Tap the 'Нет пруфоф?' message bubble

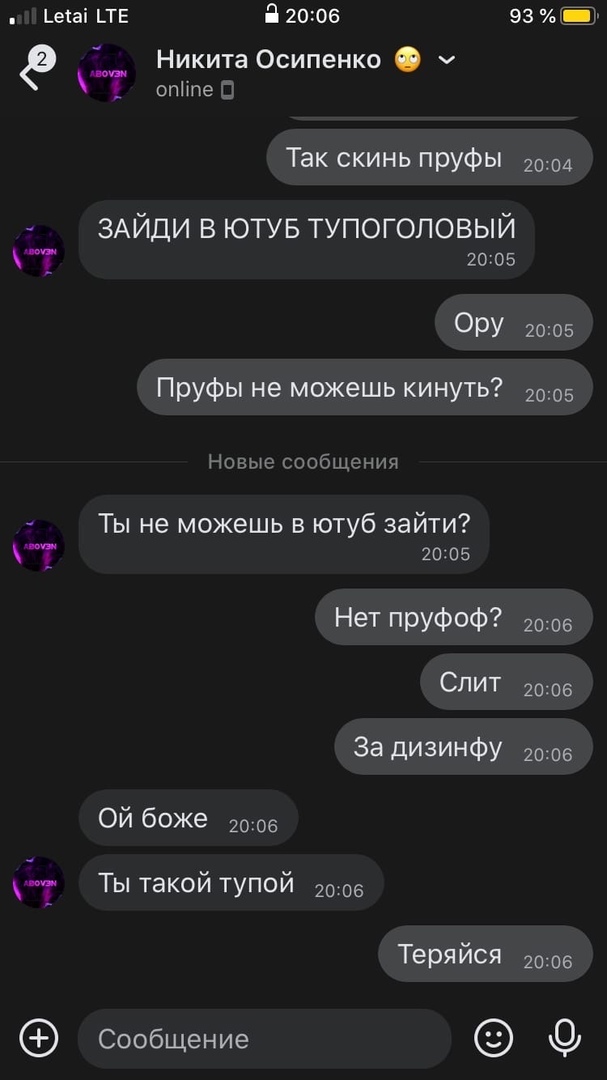[454, 618]
